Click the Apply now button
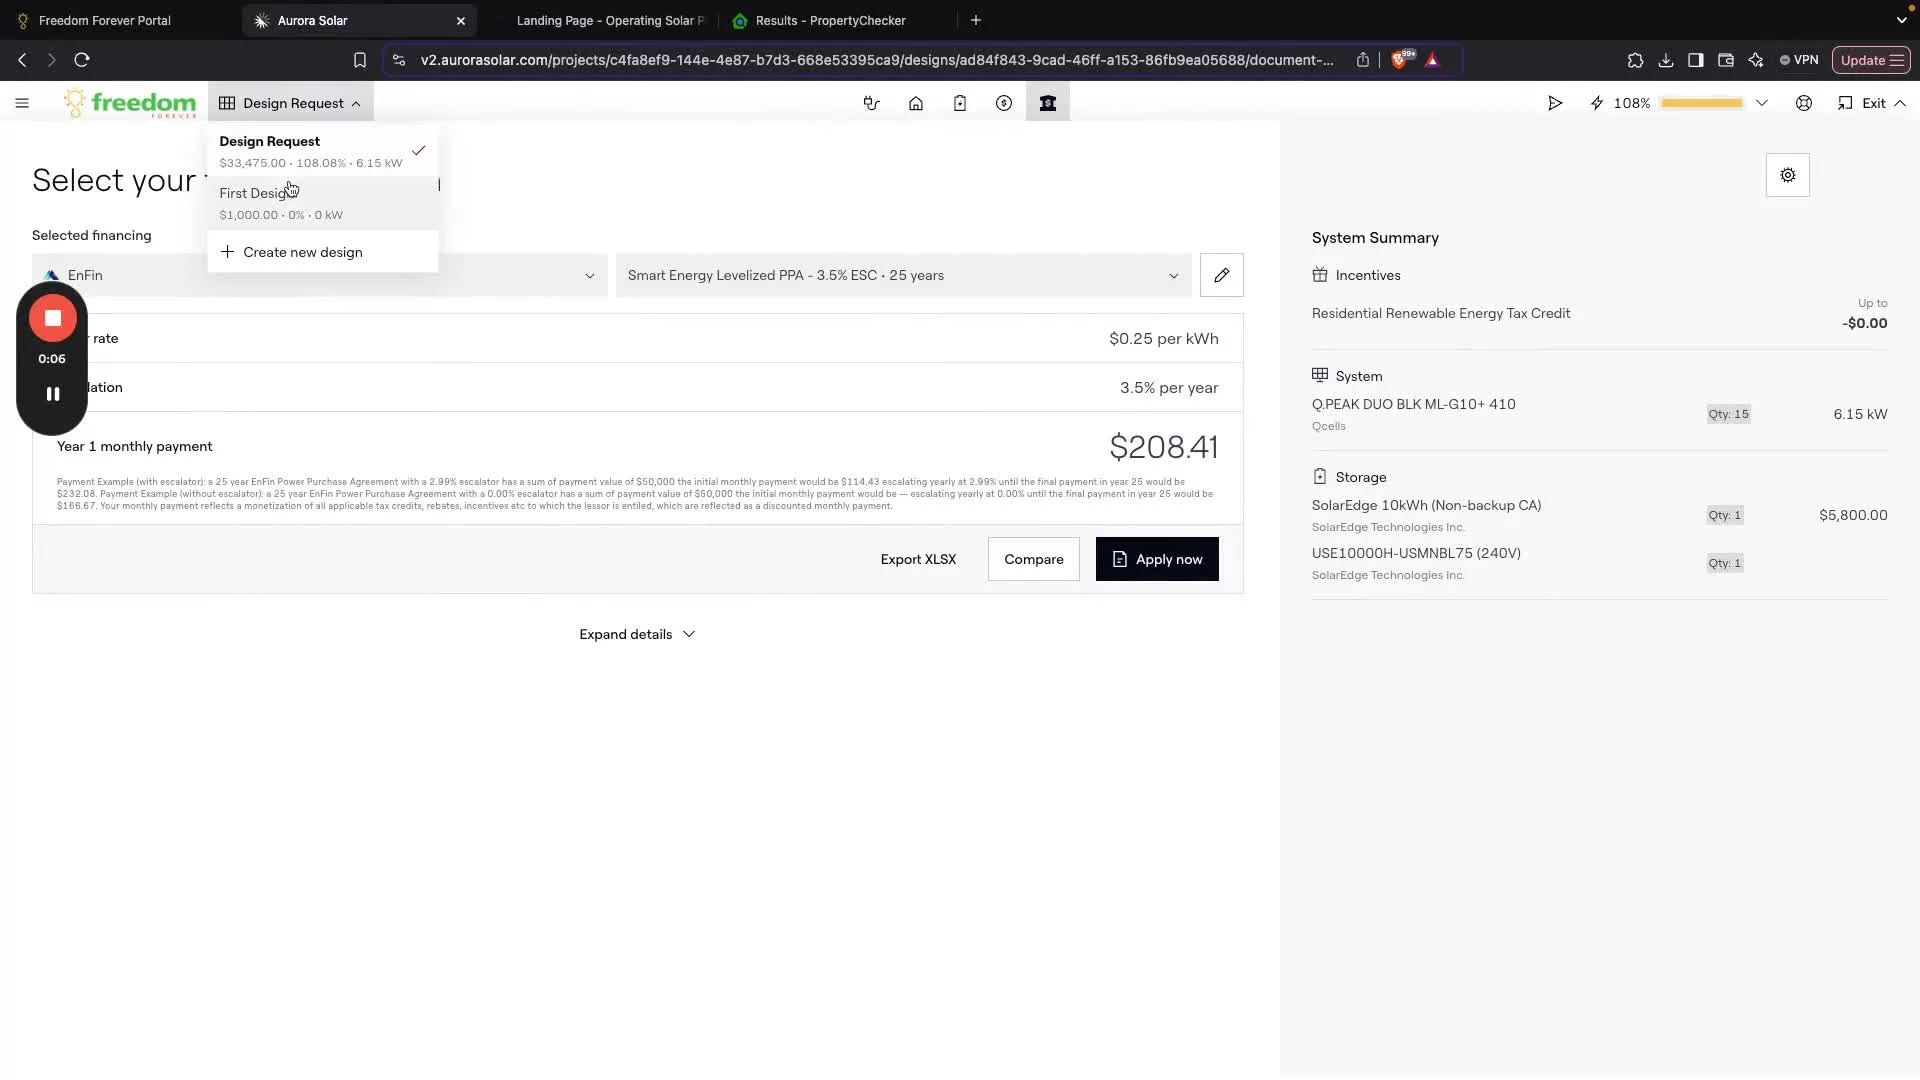Image resolution: width=1920 pixels, height=1080 pixels. coord(1157,559)
